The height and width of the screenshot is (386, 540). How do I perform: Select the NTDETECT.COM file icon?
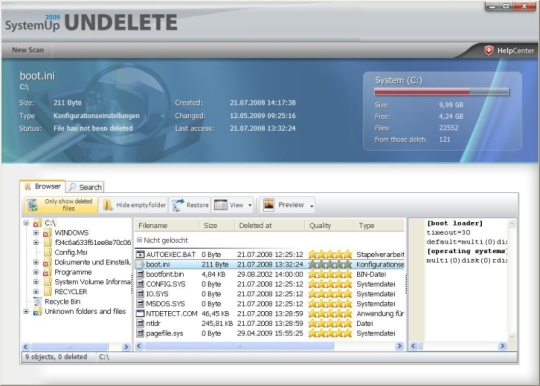tap(140, 314)
